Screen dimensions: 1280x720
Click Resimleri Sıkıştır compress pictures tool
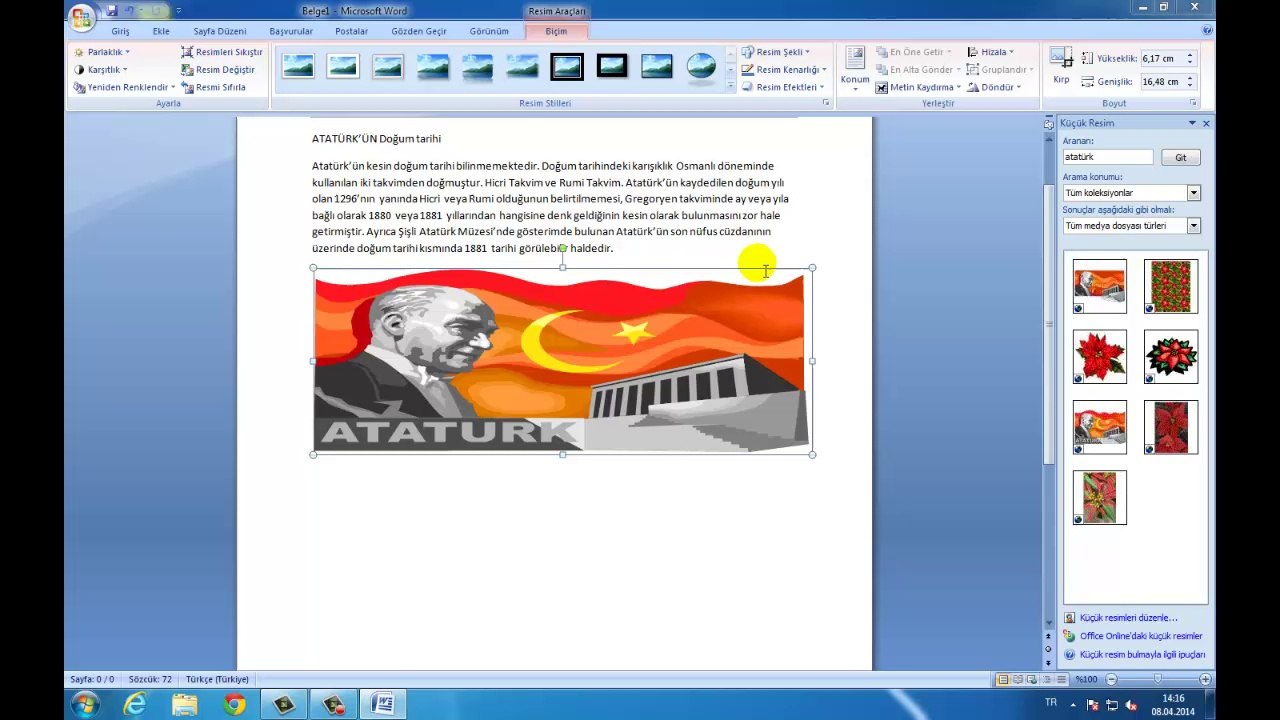[x=221, y=52]
